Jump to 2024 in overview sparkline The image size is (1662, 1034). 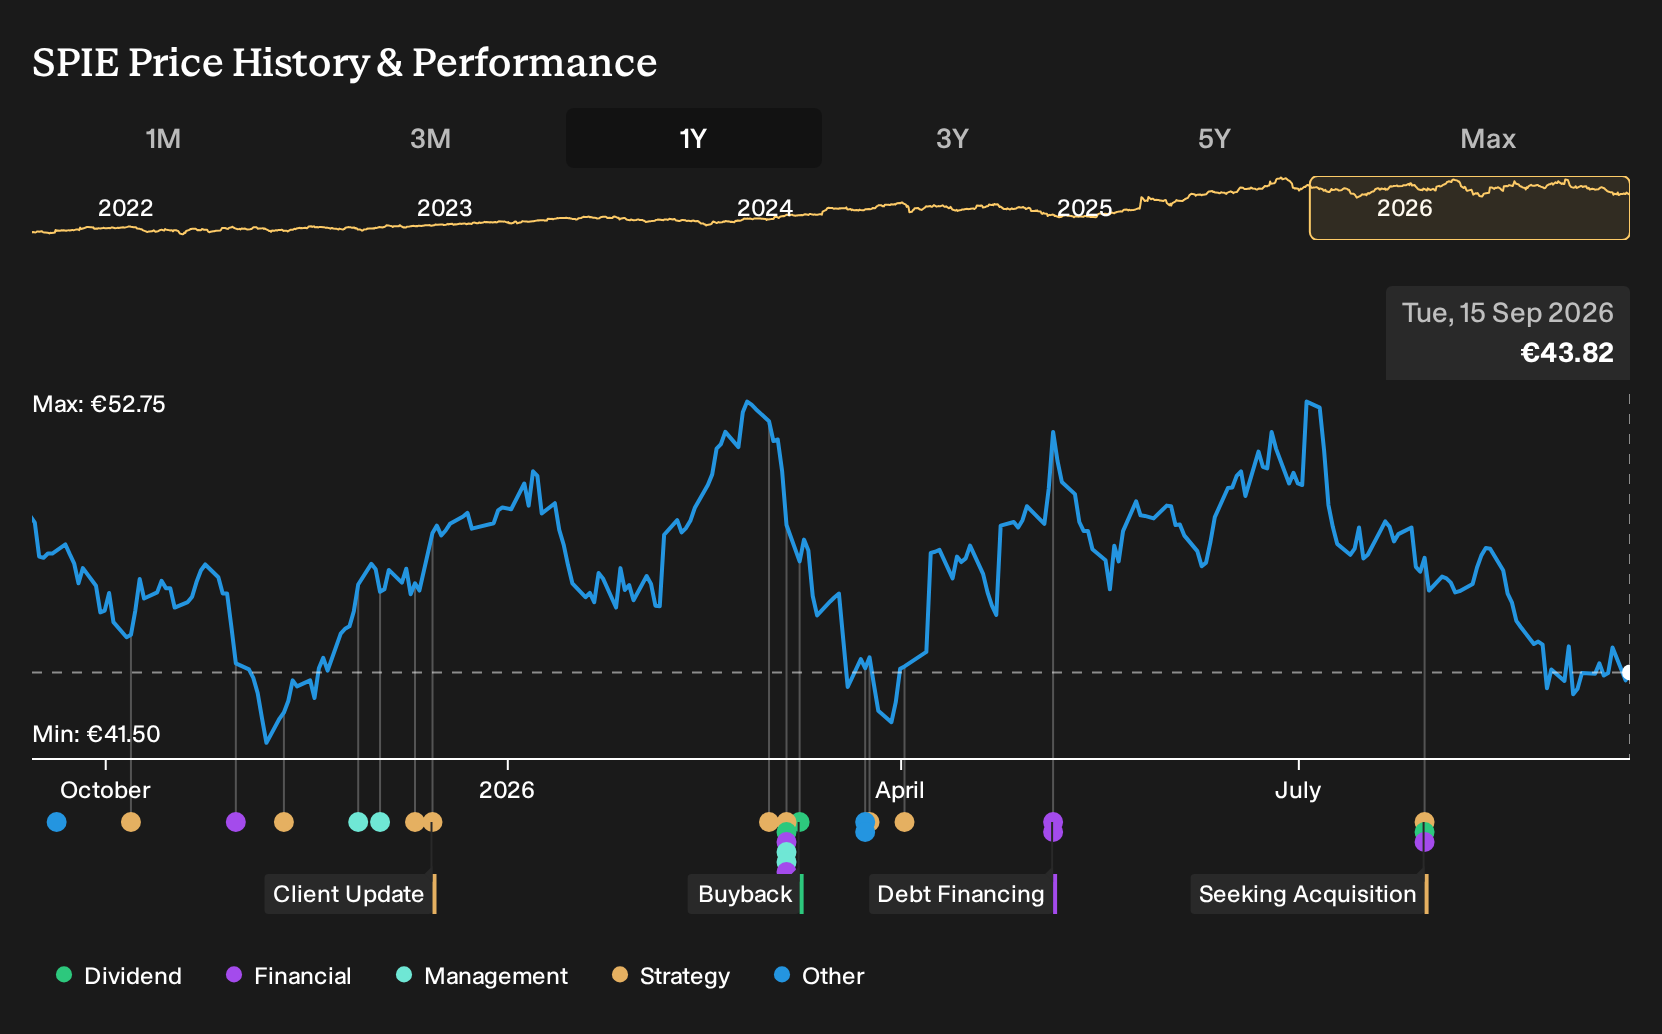[765, 208]
